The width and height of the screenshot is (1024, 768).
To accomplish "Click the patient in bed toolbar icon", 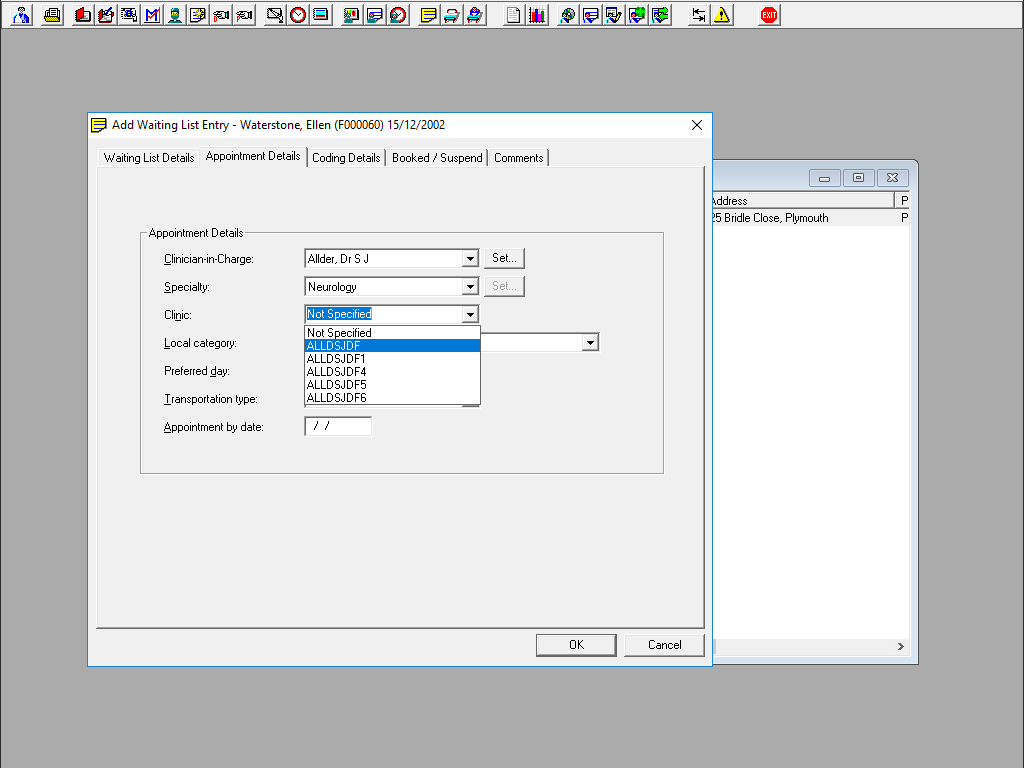I will click(475, 15).
